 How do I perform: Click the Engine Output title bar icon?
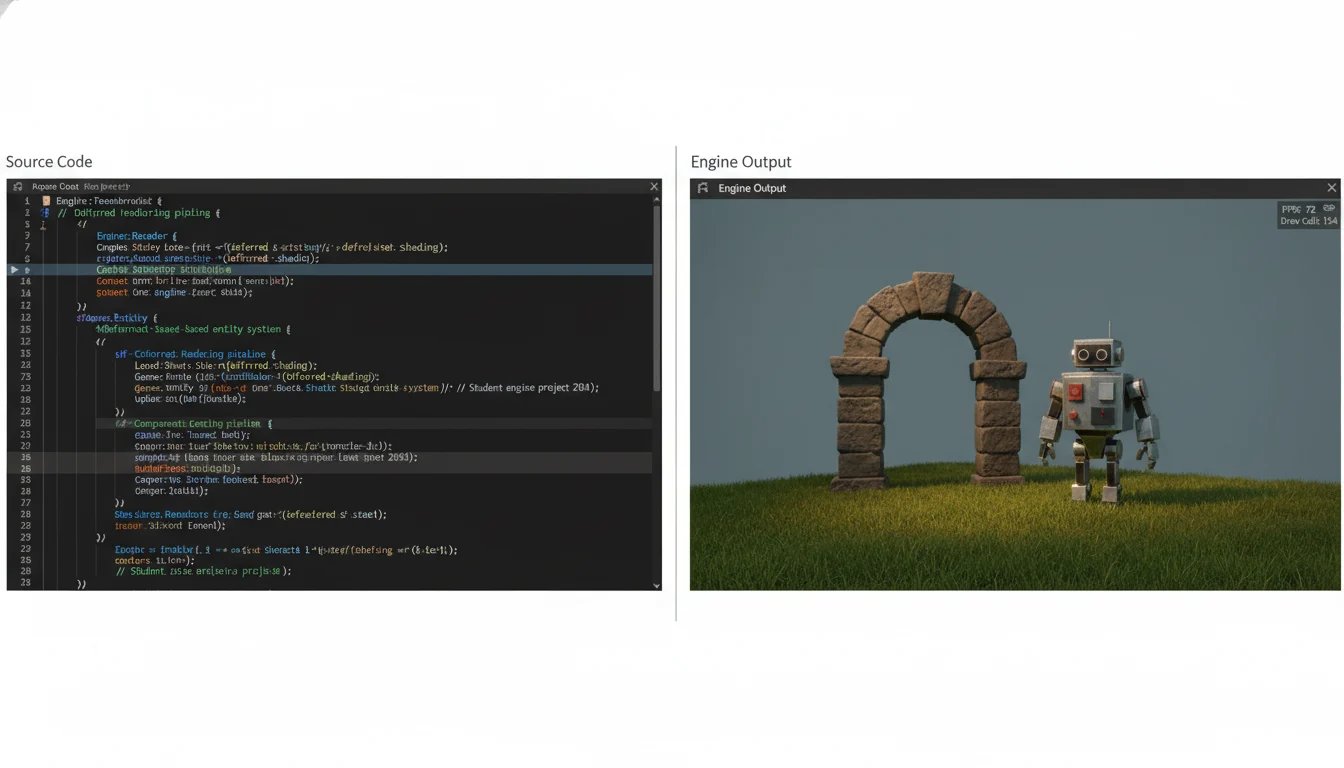(703, 188)
